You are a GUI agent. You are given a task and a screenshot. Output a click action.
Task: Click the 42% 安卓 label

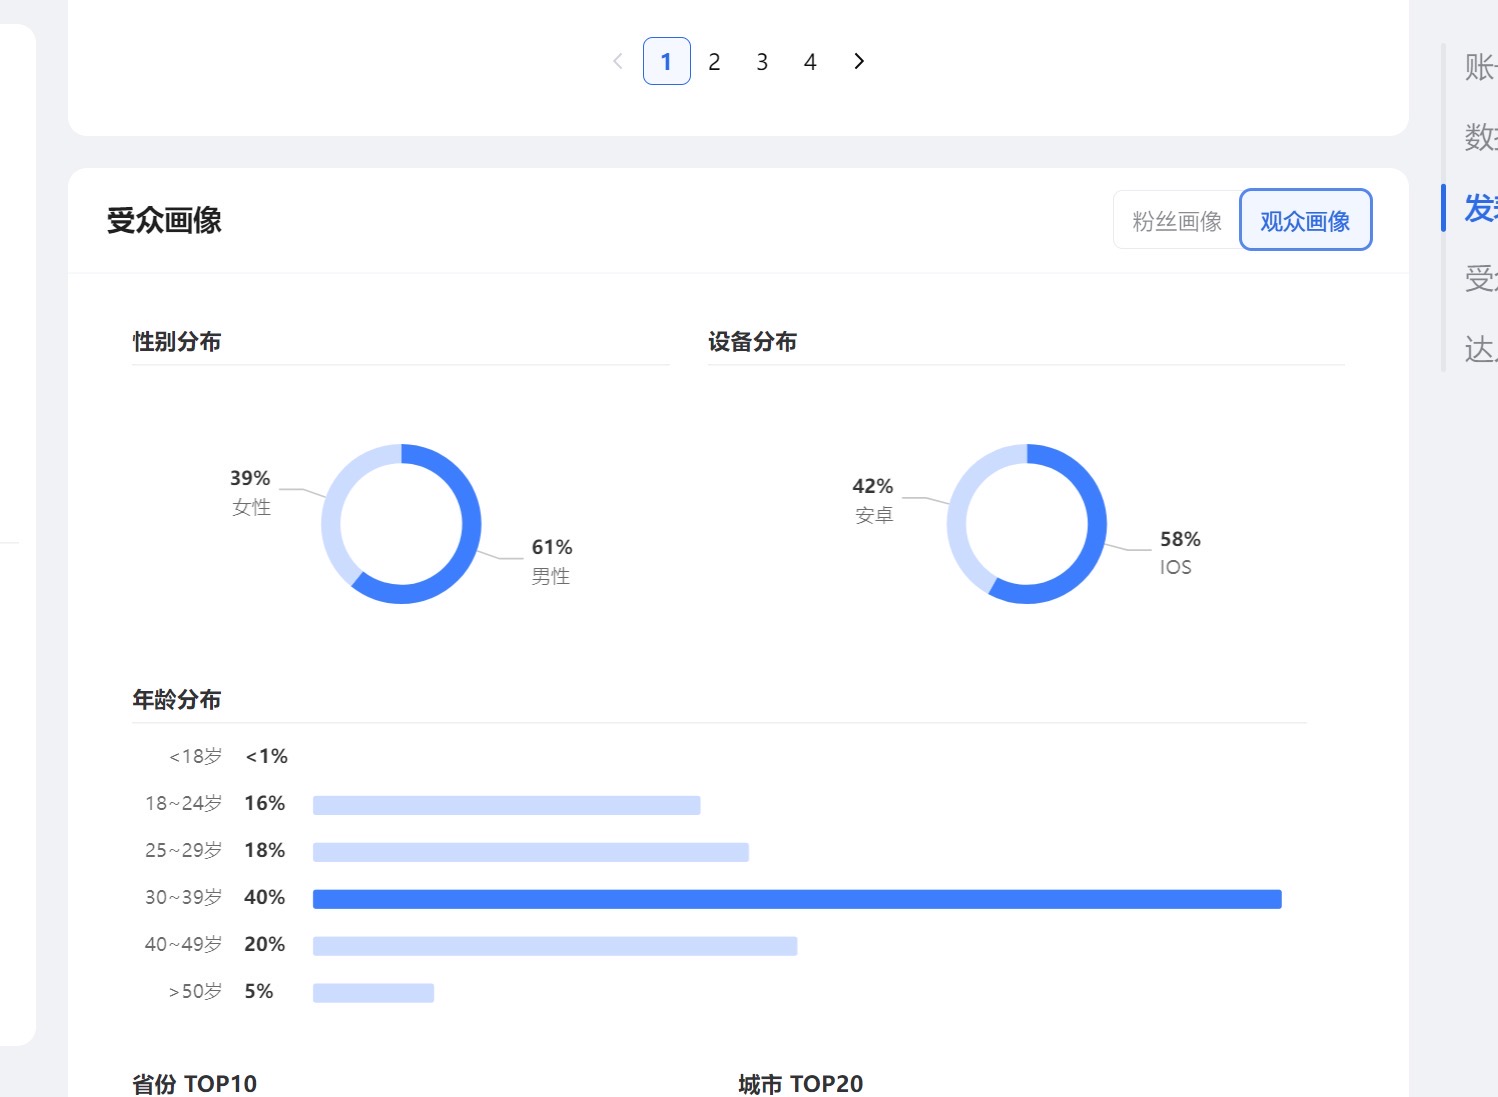872,500
